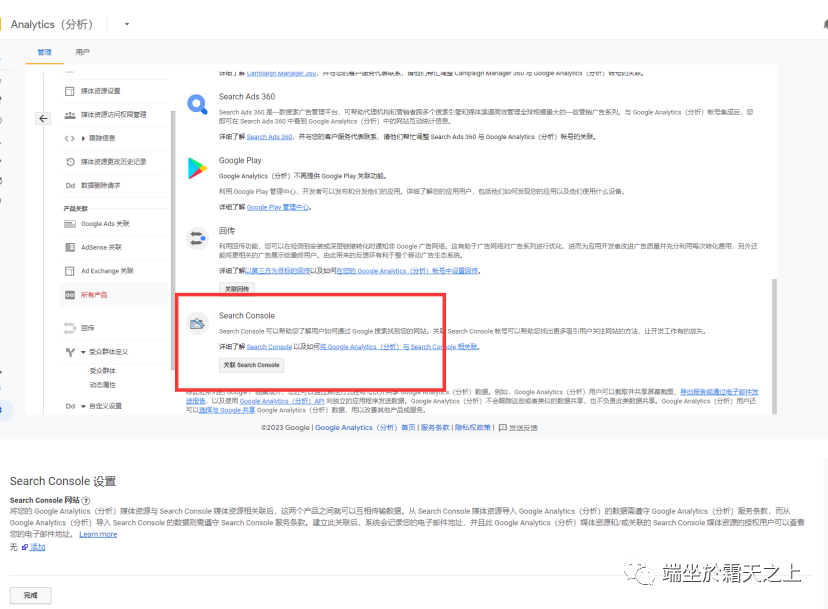Image resolution: width=828 pixels, height=609 pixels.
Task: Switch to the 用户 tab
Action: (82, 52)
